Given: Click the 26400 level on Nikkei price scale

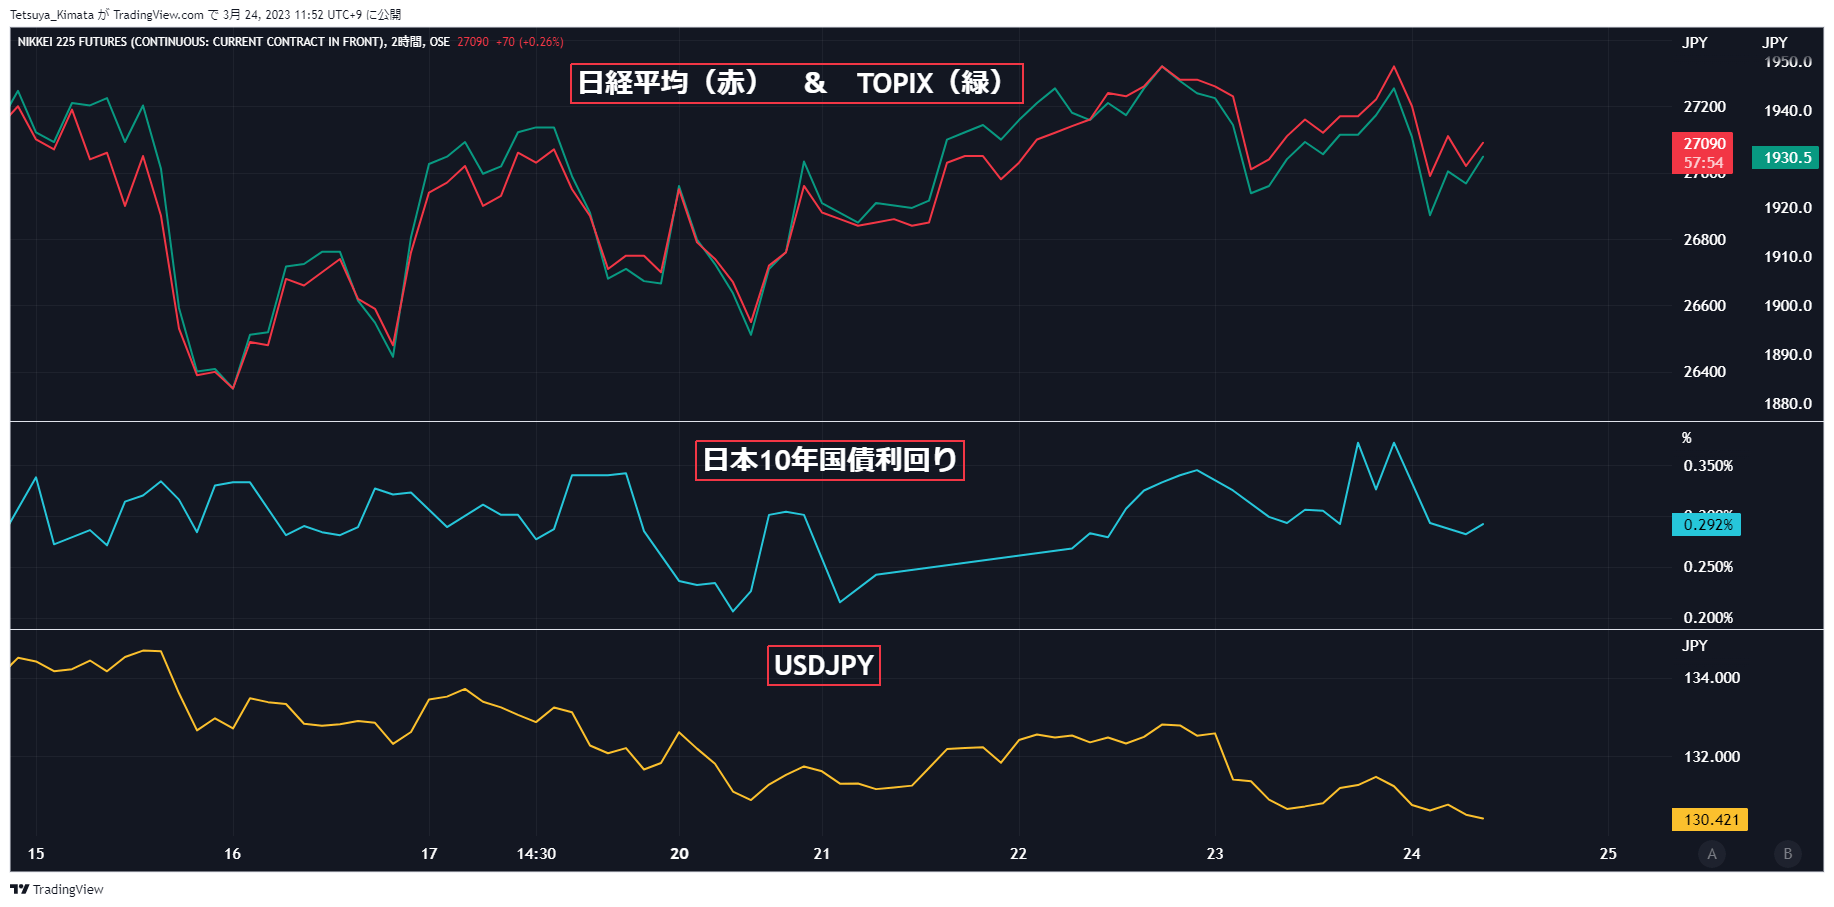Looking at the screenshot, I should (1705, 372).
